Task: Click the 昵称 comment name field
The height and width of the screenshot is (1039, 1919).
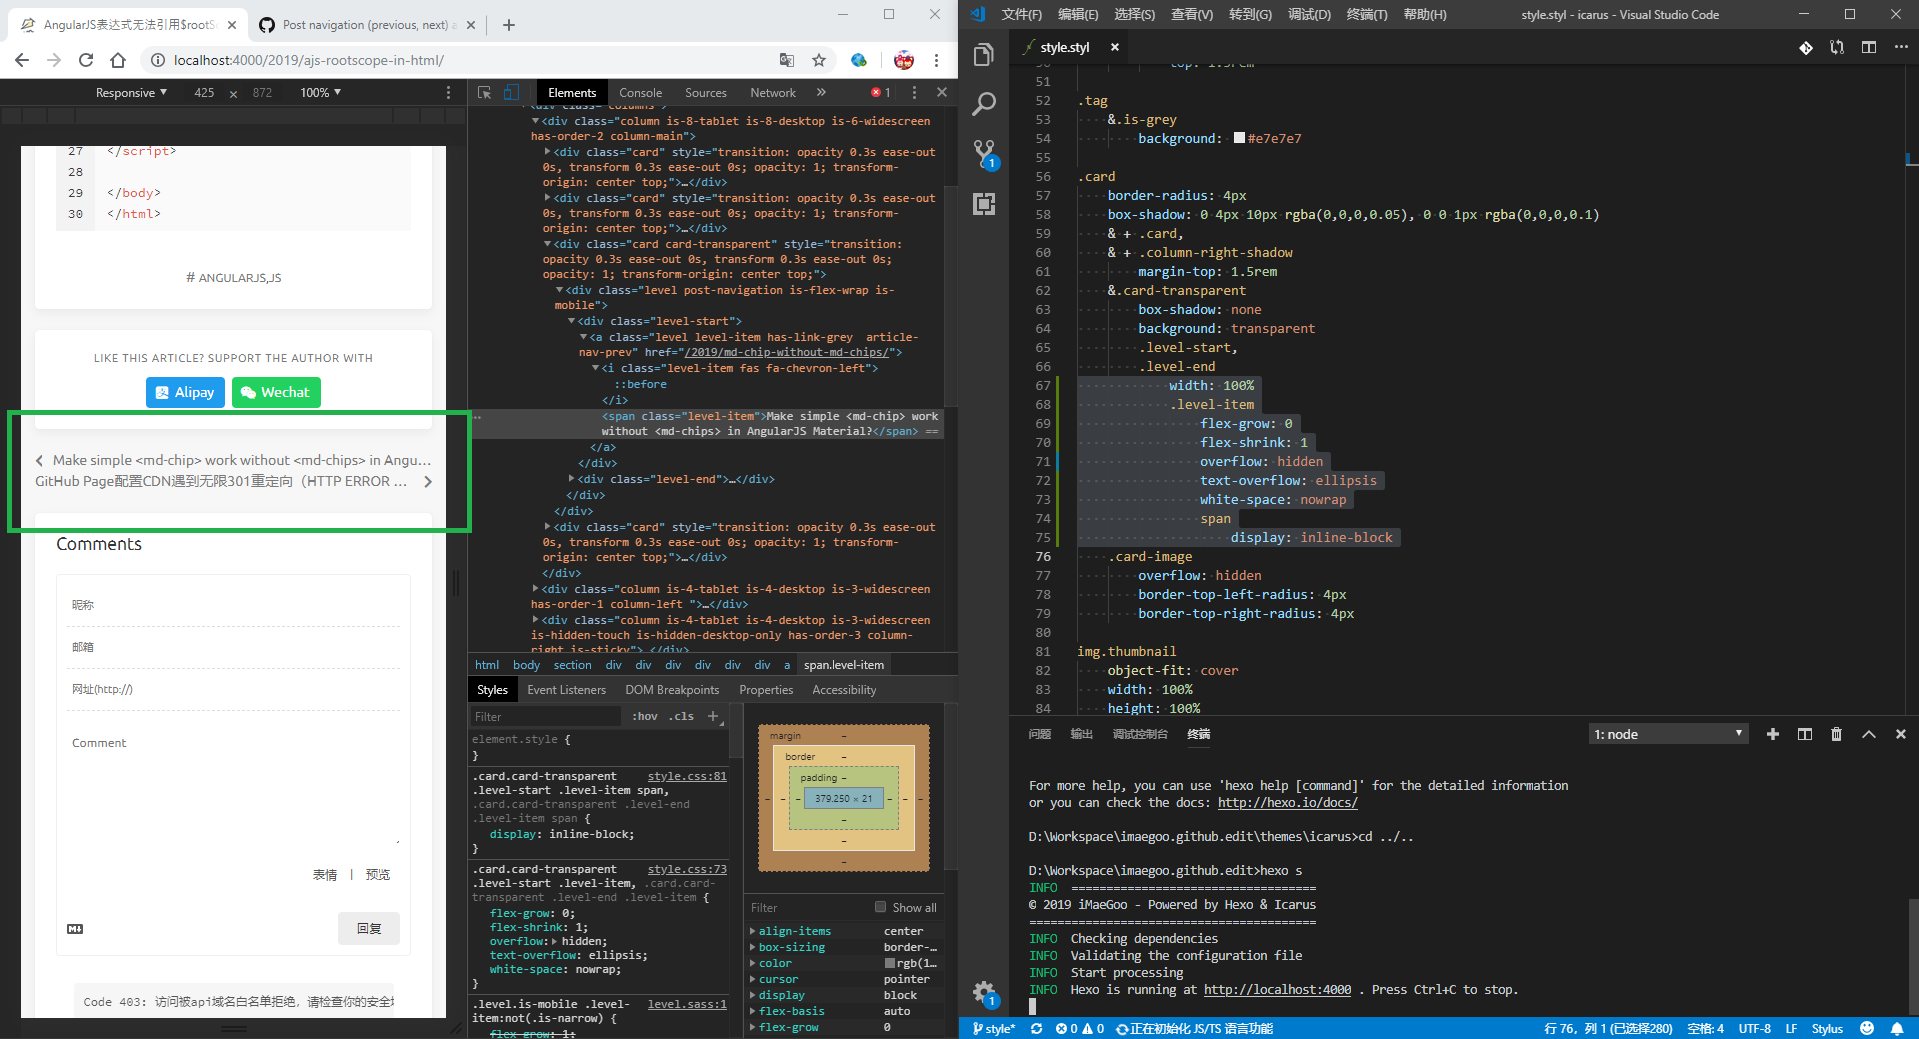Action: (x=234, y=604)
